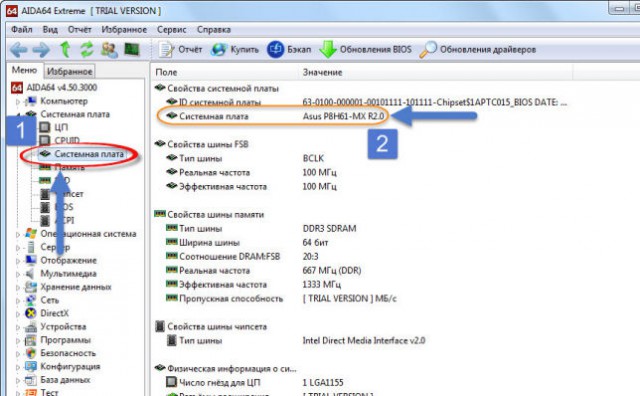Select Программы in the tree
640x396 pixels.
tap(65, 340)
